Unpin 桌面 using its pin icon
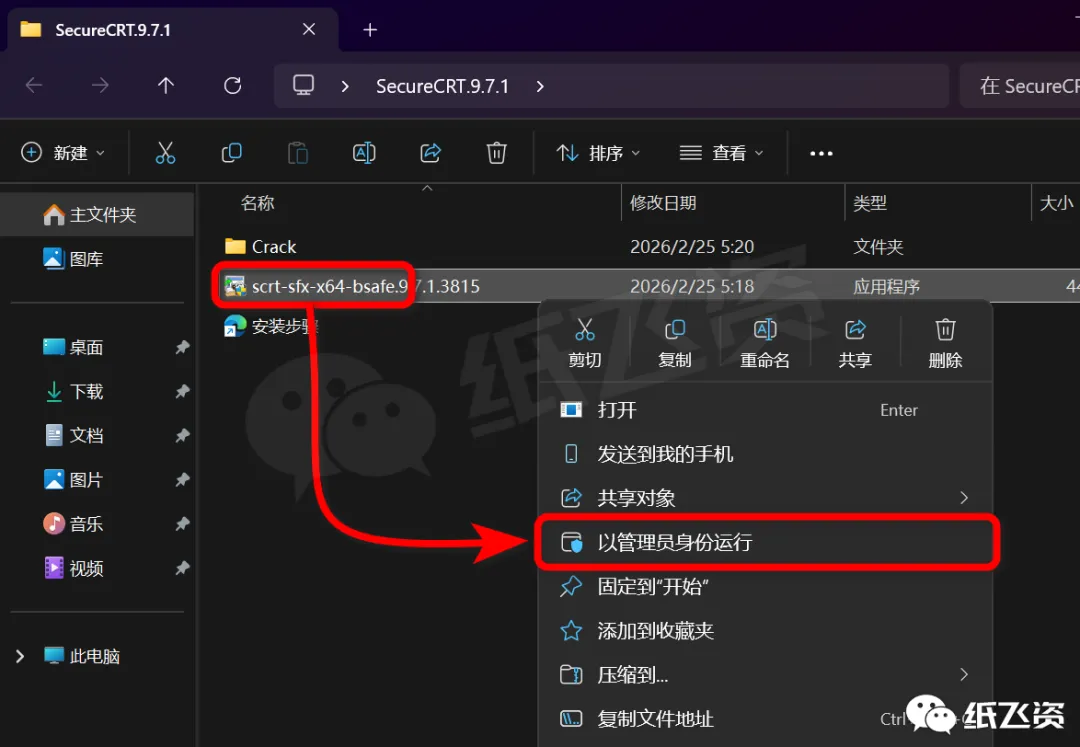Image resolution: width=1080 pixels, height=747 pixels. [182, 347]
